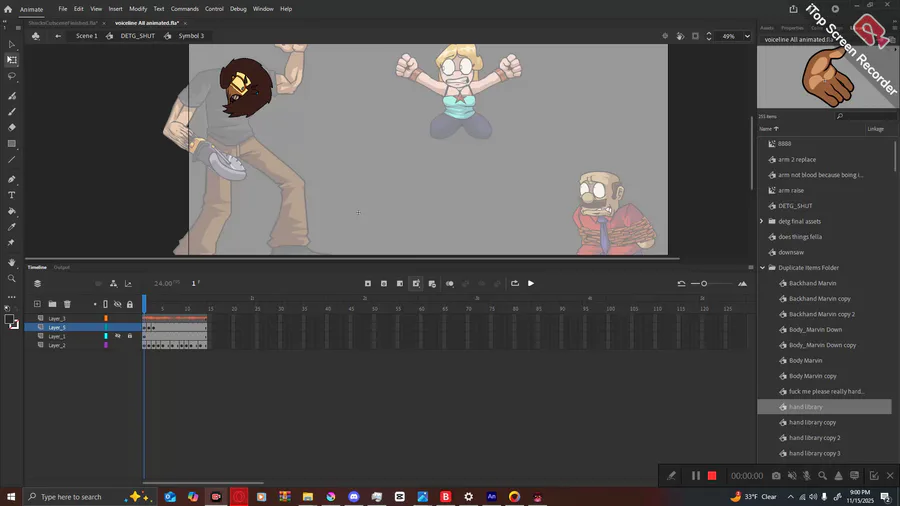Select the Pen tool
Screen dimensions: 900x506
pyautogui.click(x=11, y=179)
